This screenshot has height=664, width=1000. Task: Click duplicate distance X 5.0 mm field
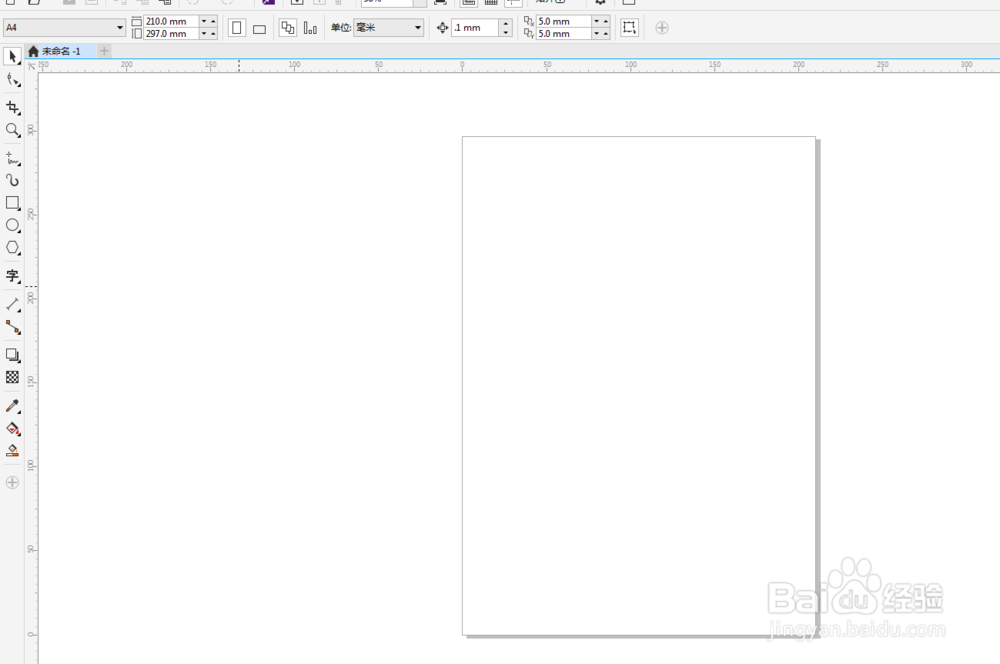pyautogui.click(x=563, y=21)
